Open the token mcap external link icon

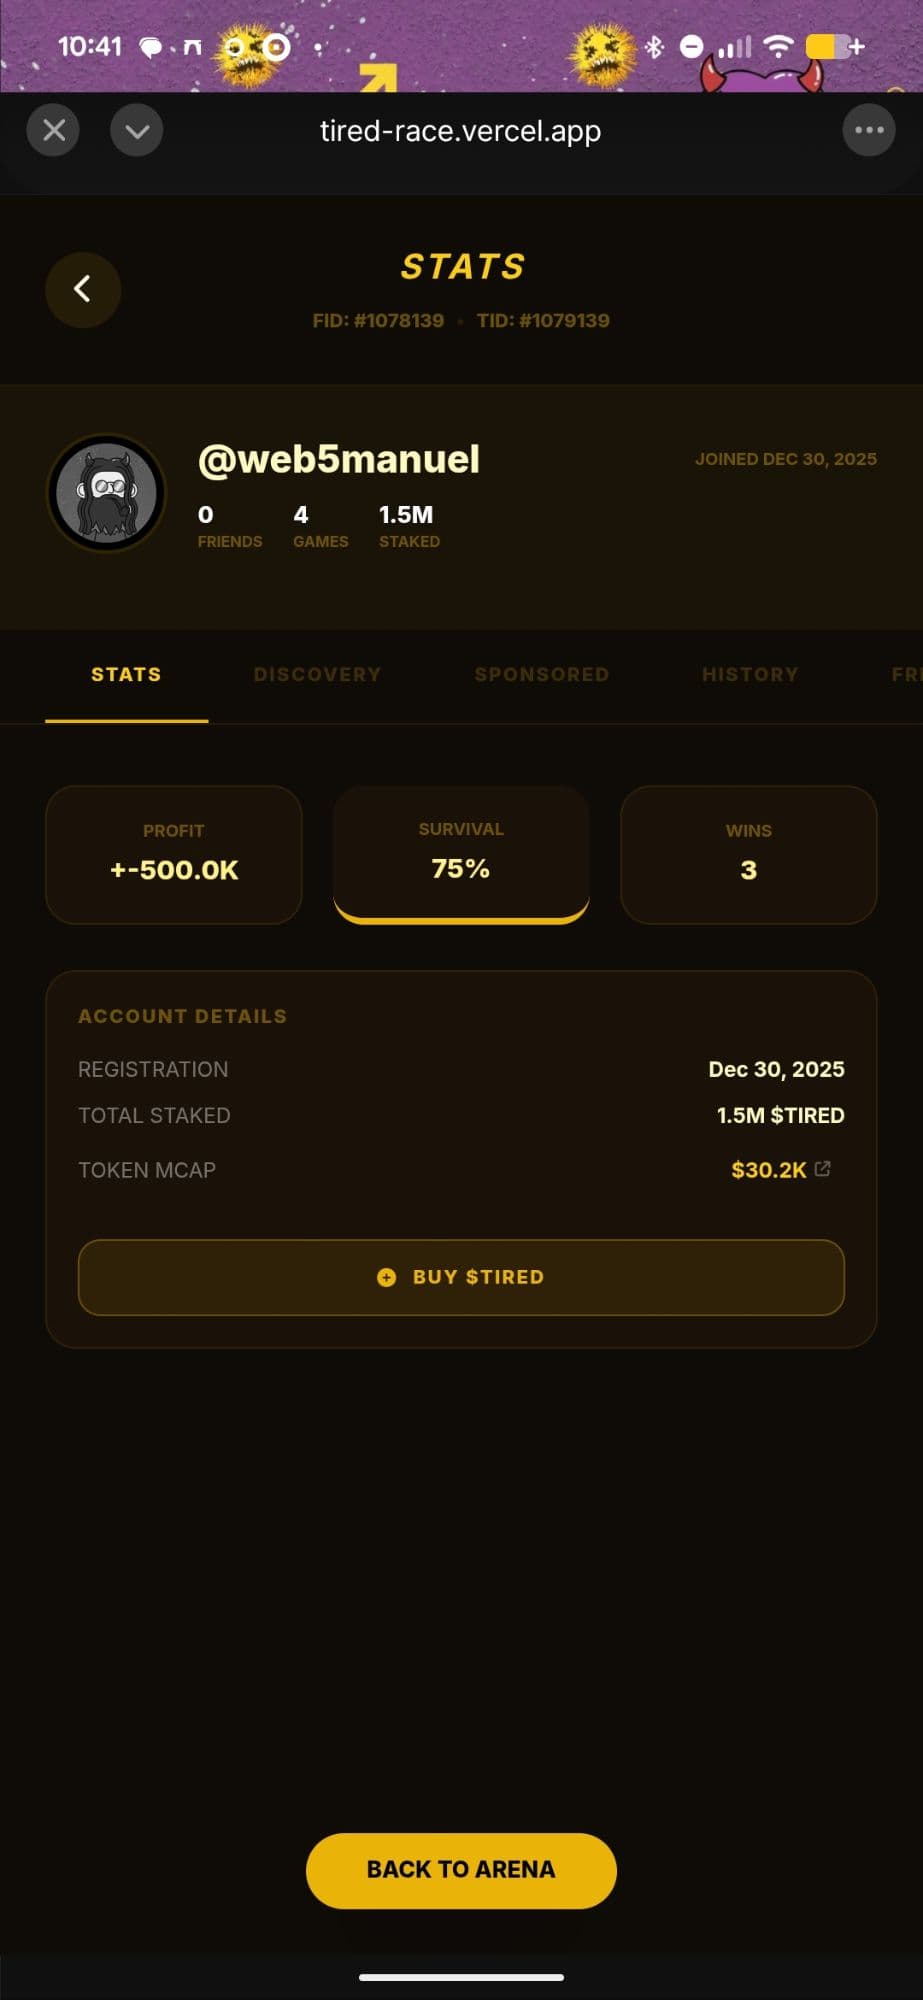click(x=823, y=1168)
